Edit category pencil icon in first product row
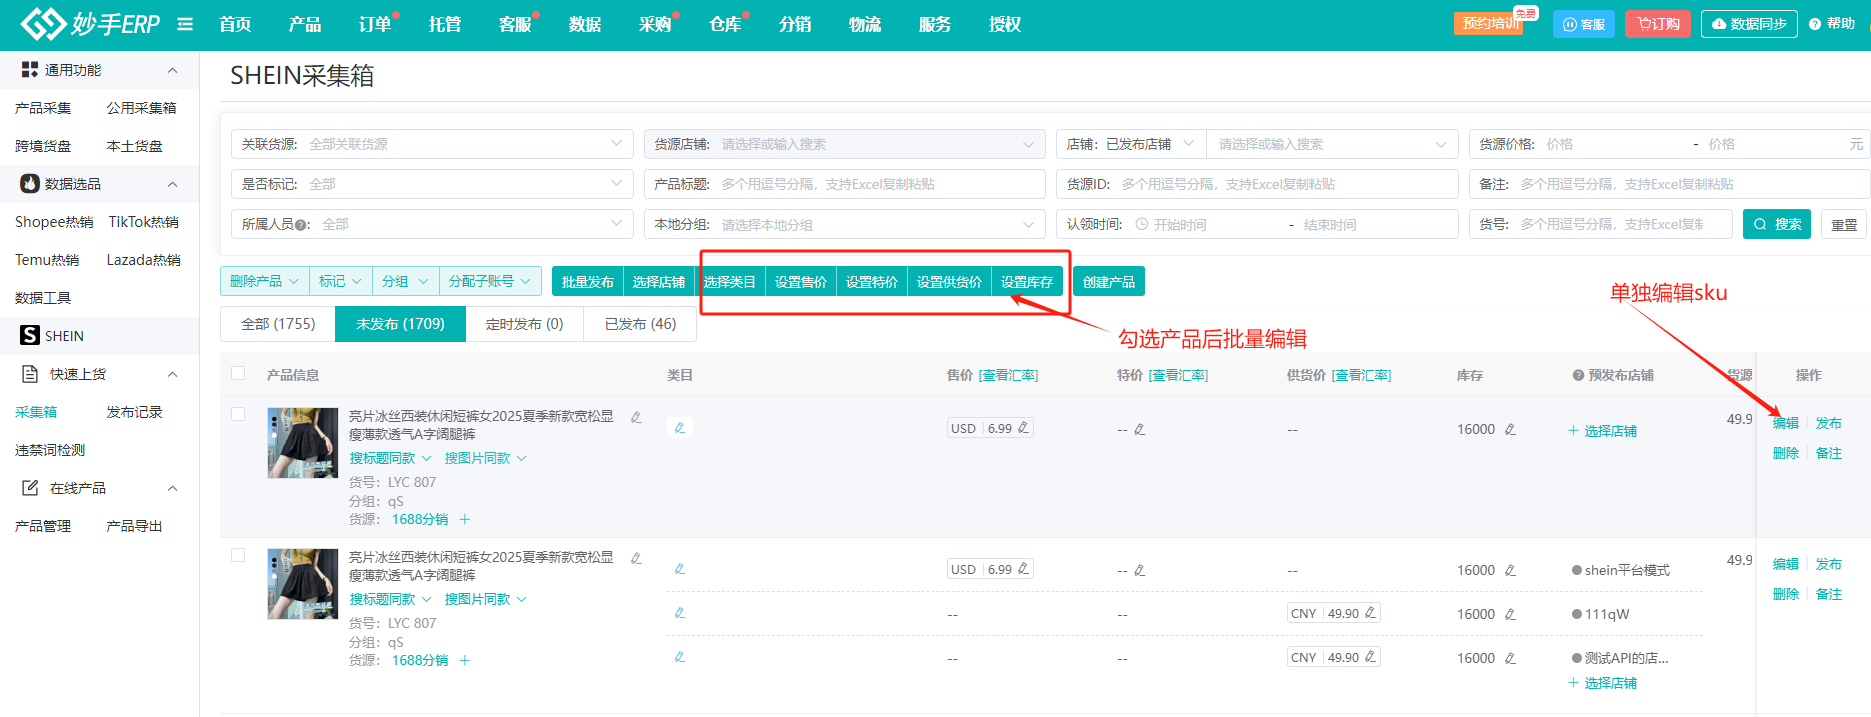The image size is (1871, 717). (680, 428)
